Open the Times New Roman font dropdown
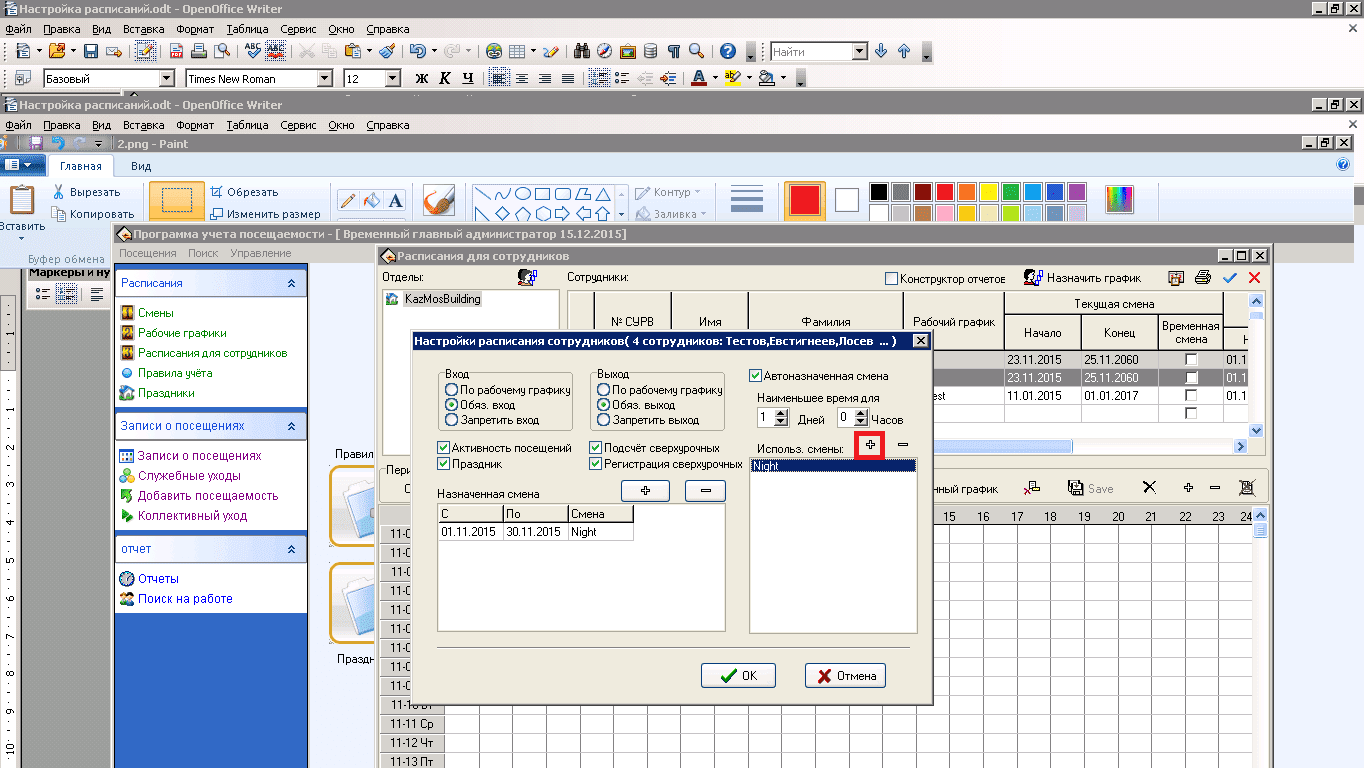Image resolution: width=1364 pixels, height=768 pixels. [324, 78]
